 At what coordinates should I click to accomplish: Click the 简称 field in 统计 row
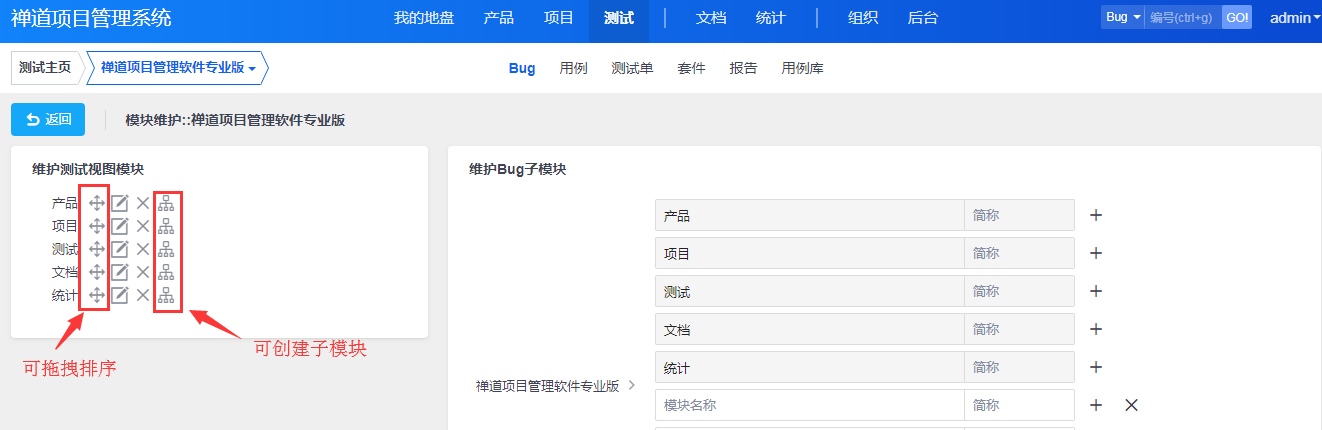click(1019, 367)
